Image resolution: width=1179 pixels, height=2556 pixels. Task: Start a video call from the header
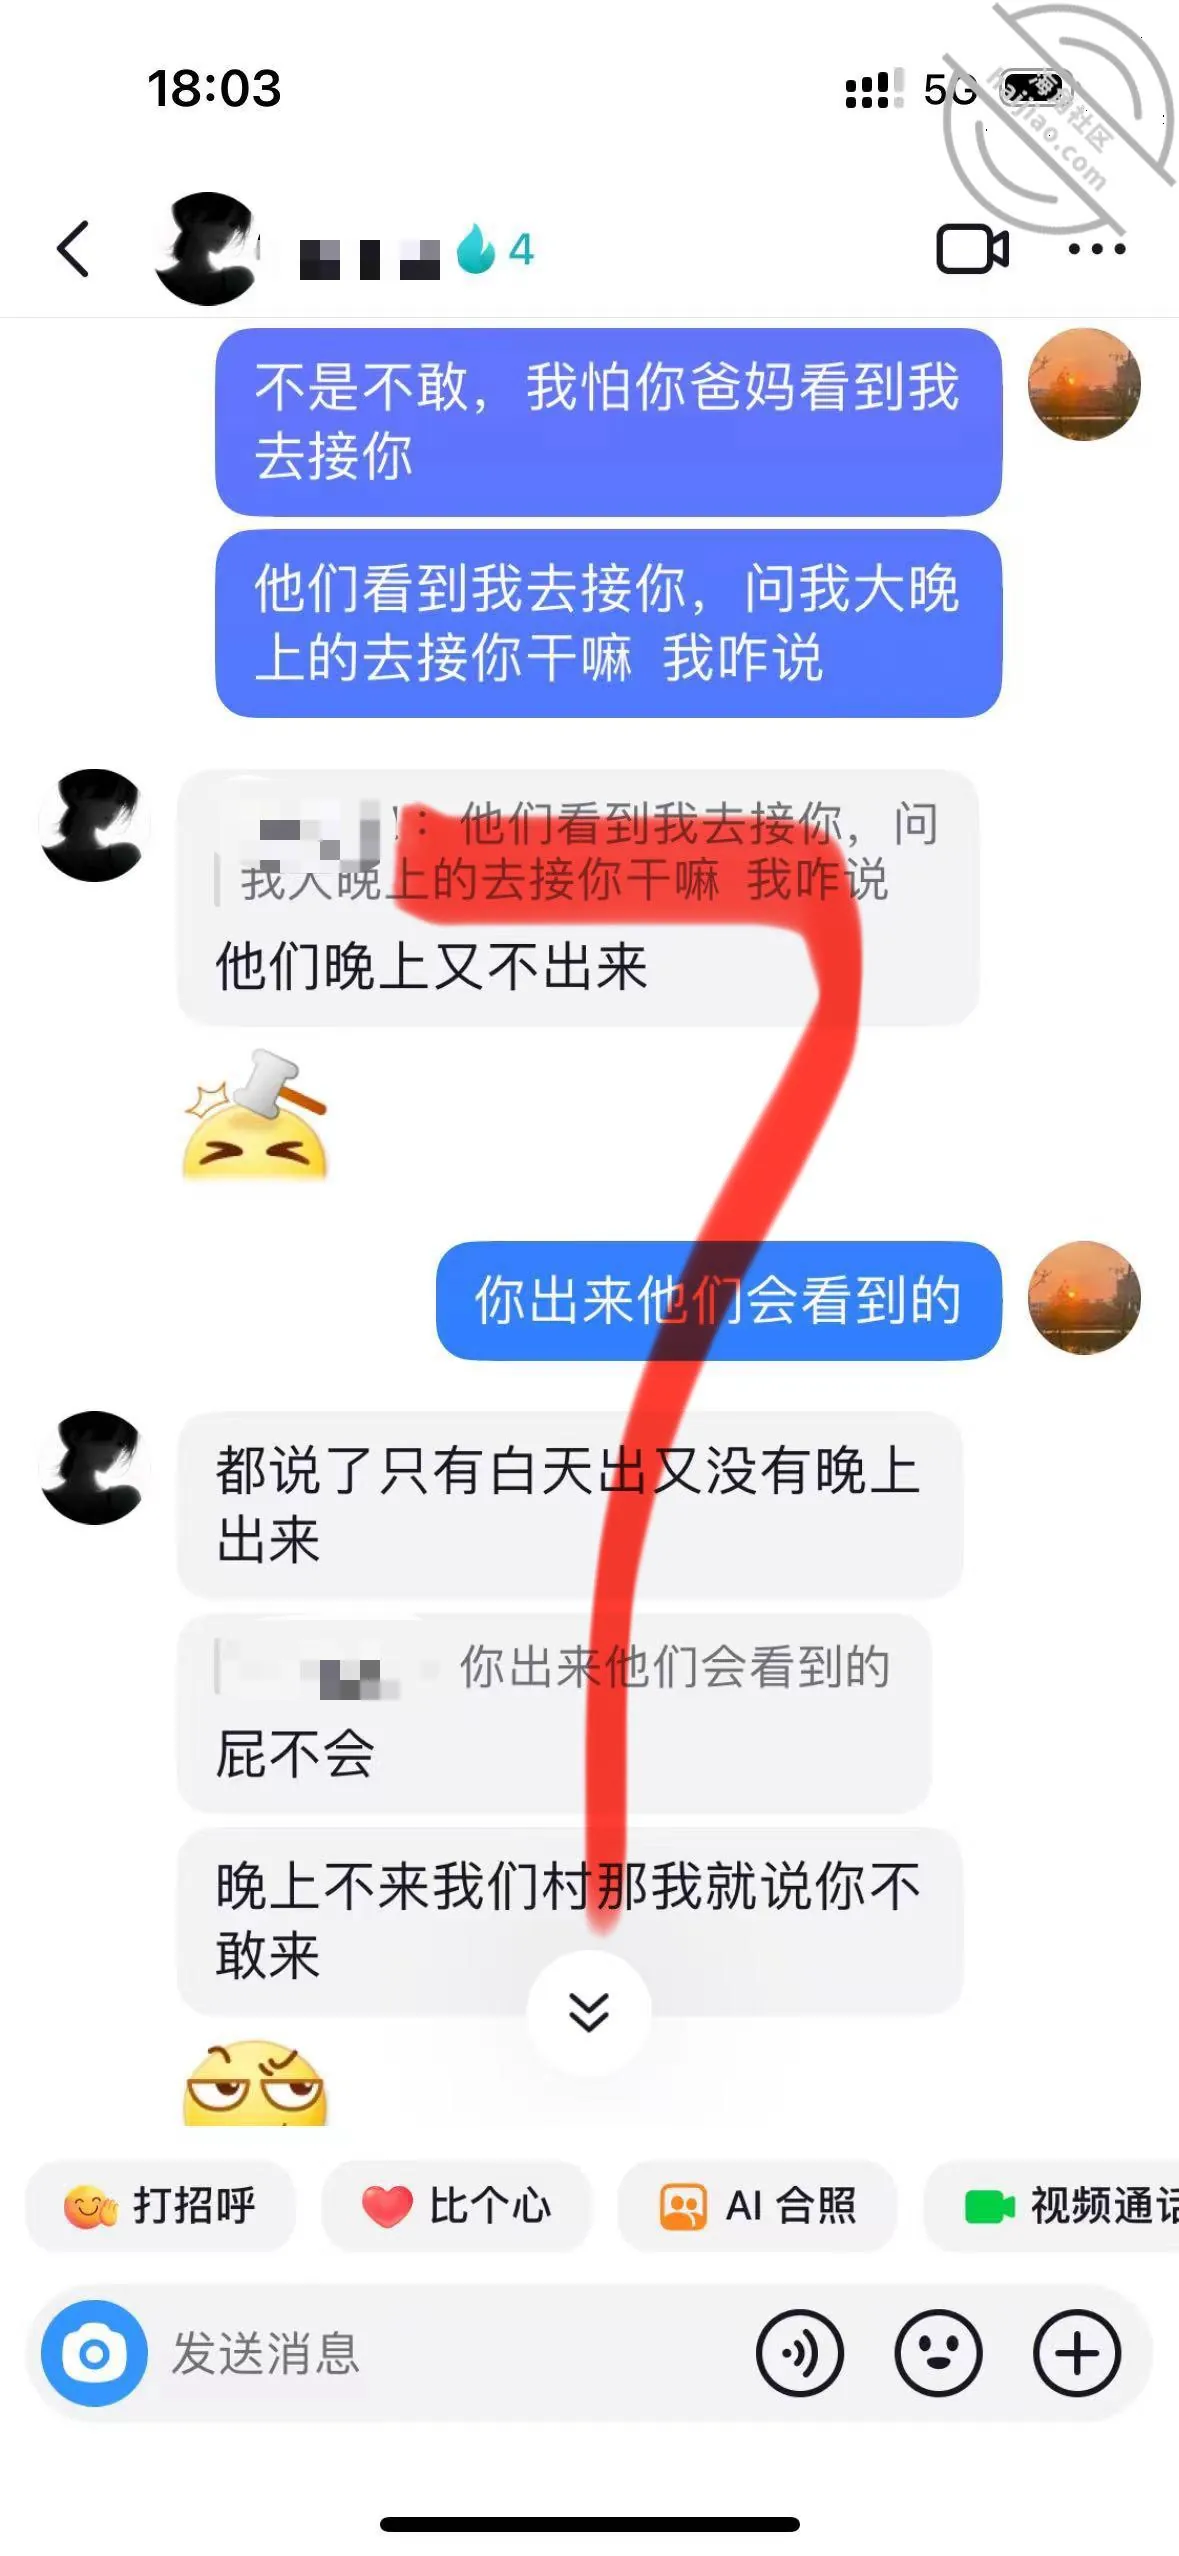coord(972,249)
